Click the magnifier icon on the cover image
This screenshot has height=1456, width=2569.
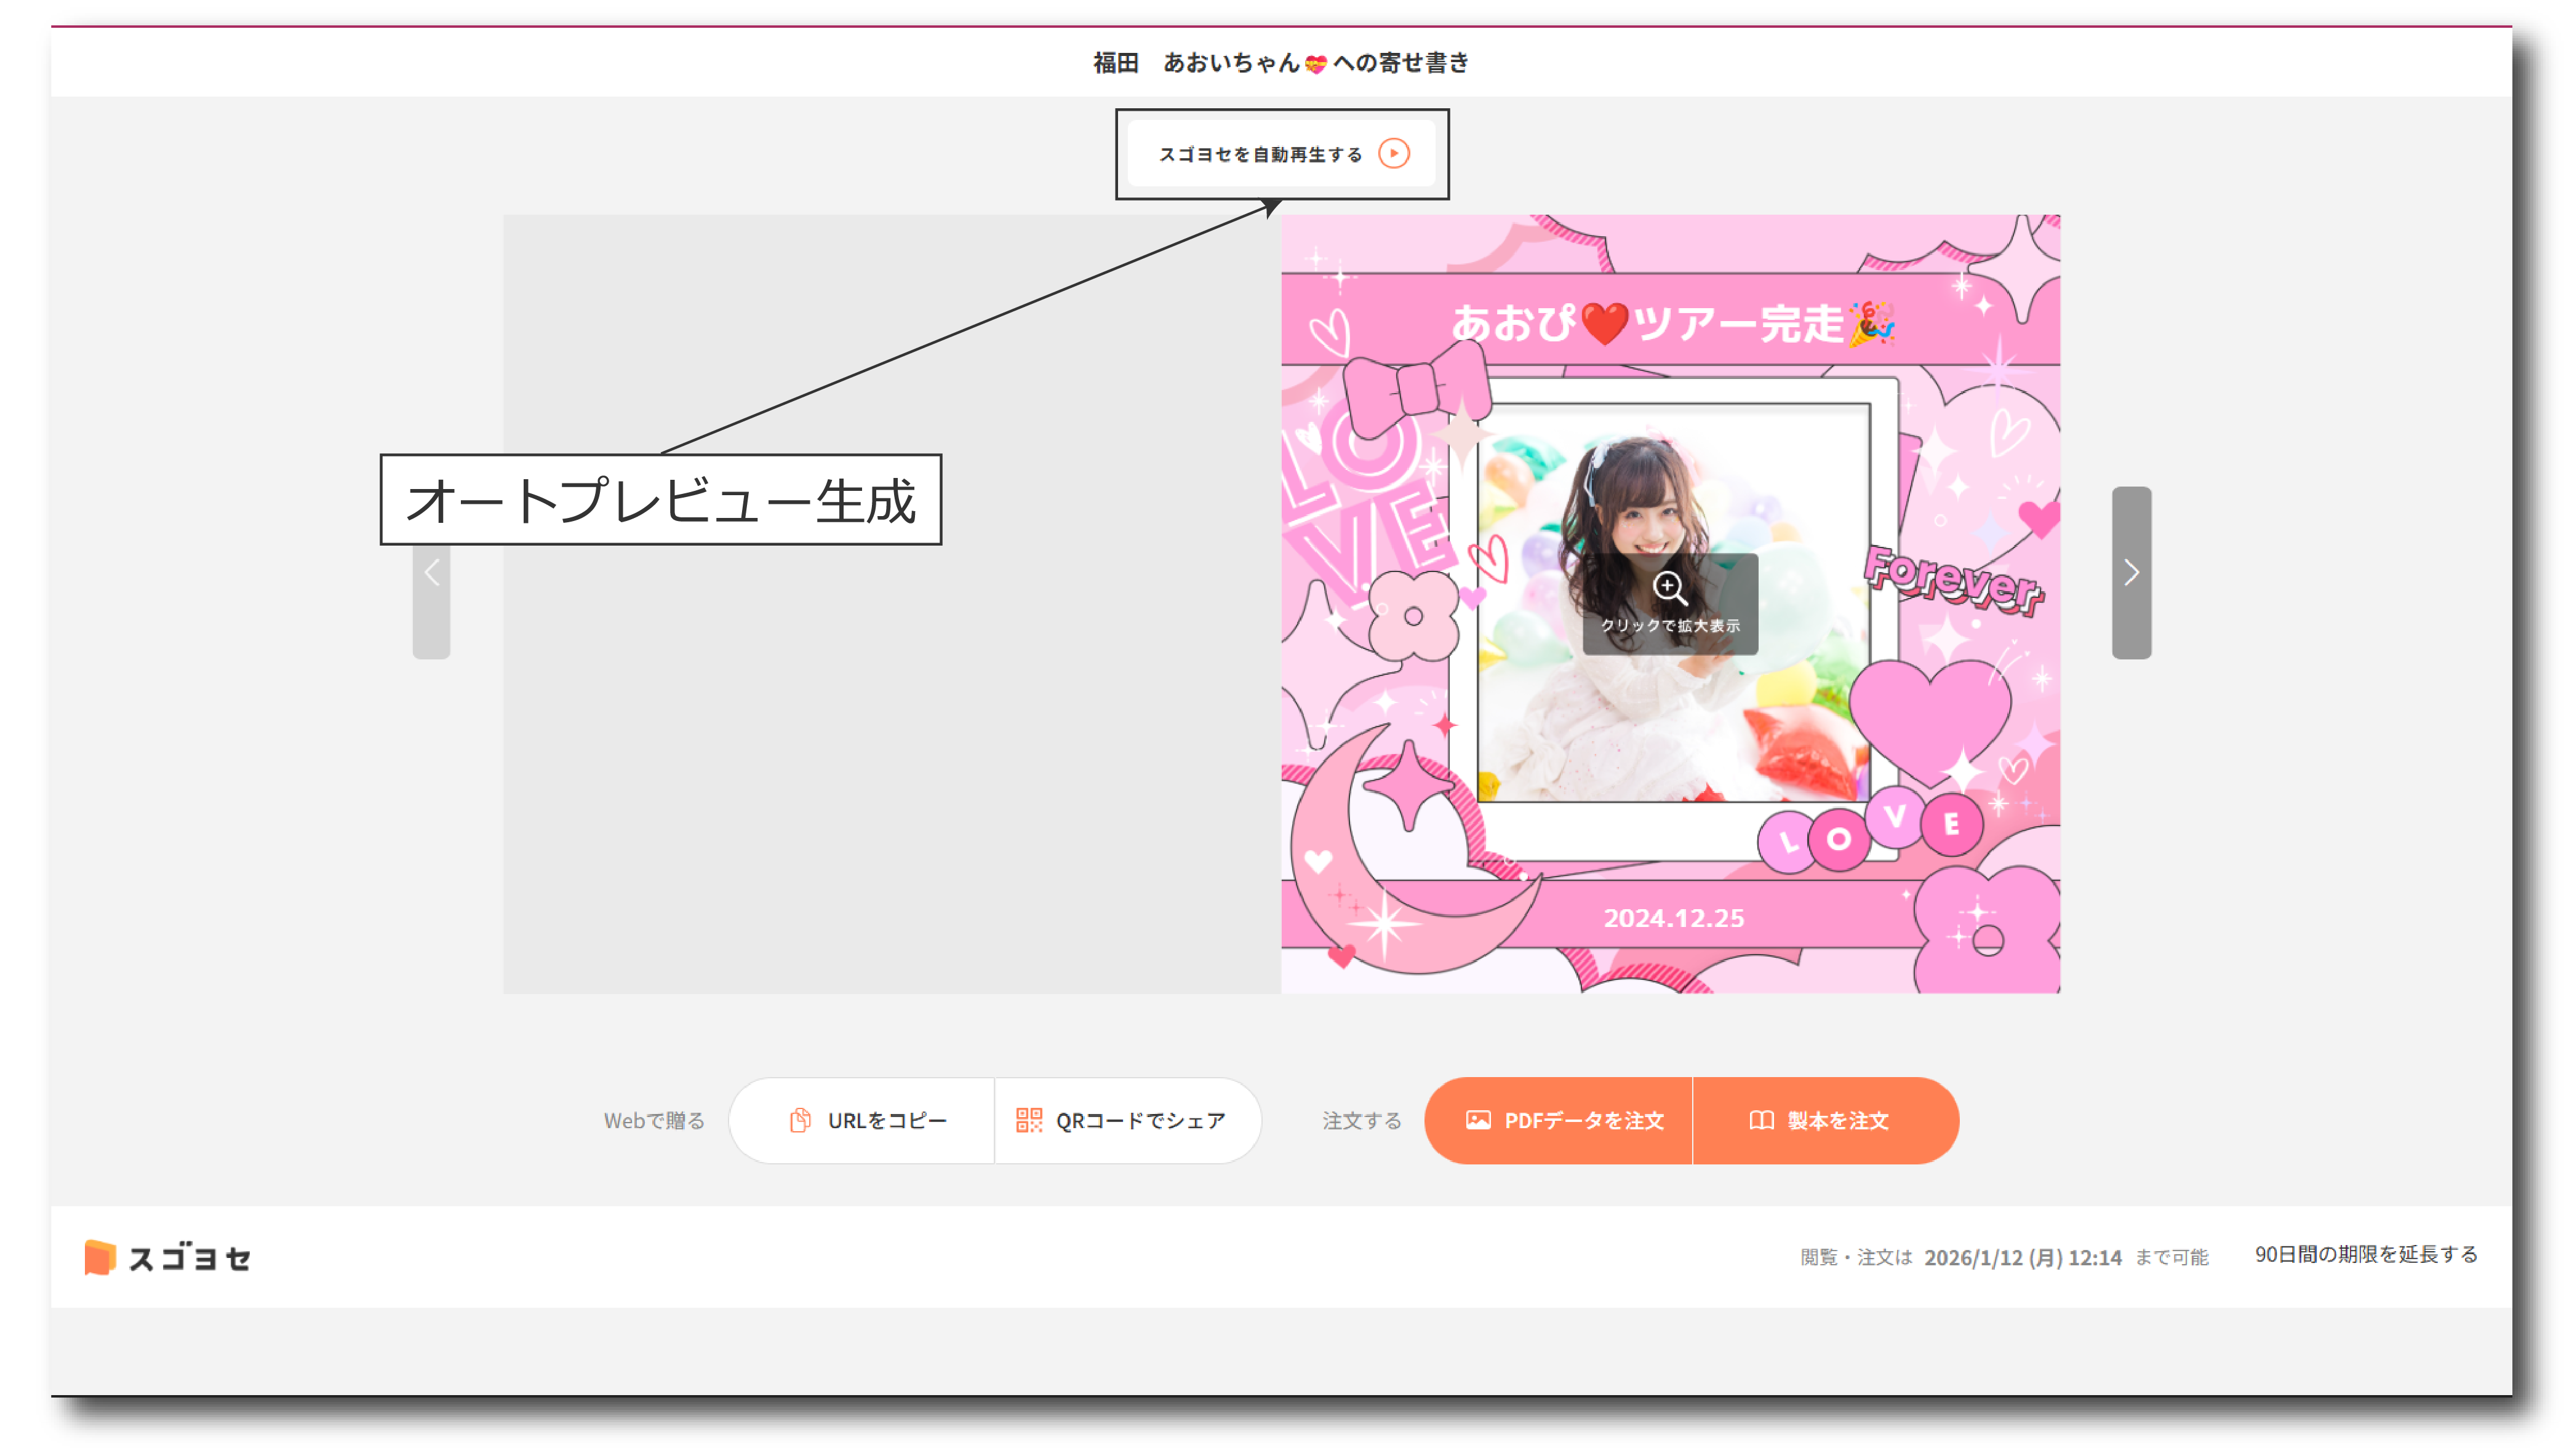pos(1670,589)
